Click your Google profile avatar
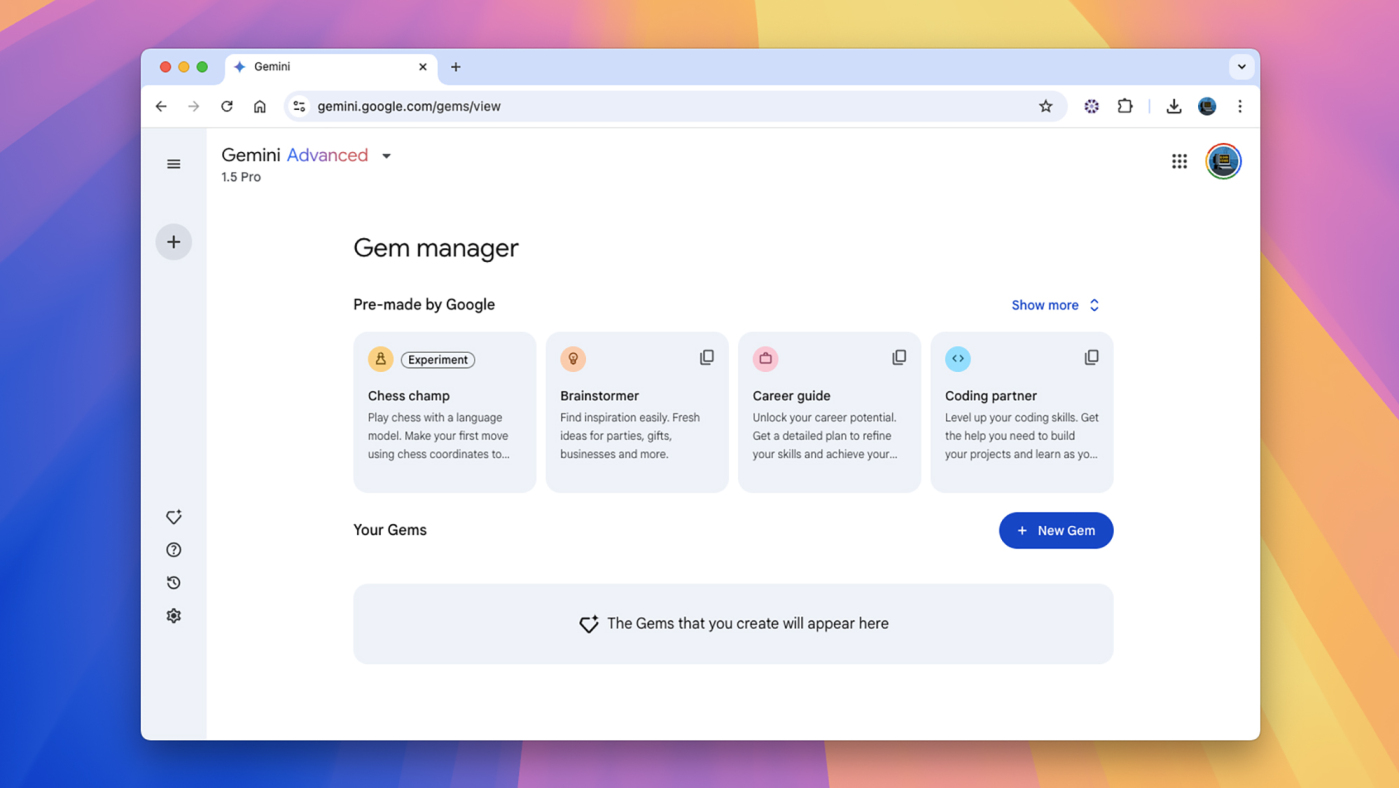Image resolution: width=1399 pixels, height=788 pixels. pos(1222,161)
